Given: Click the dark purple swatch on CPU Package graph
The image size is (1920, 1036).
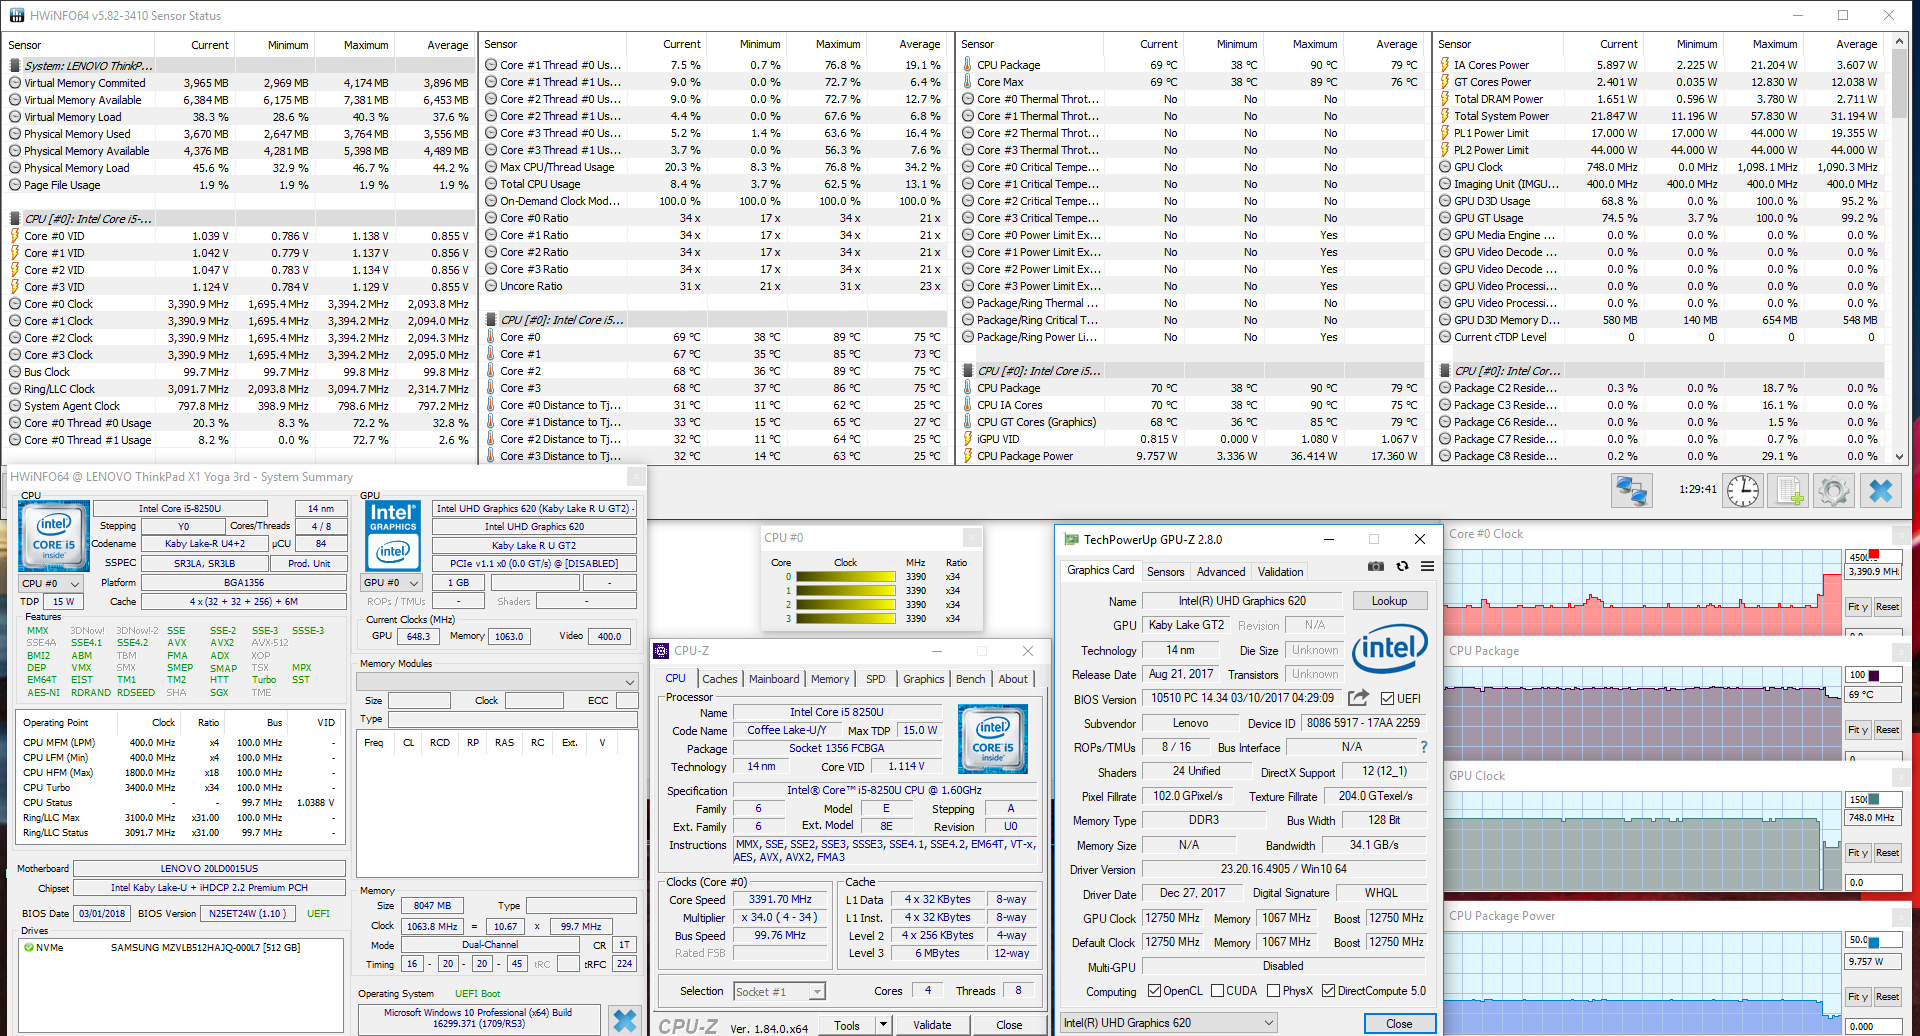Looking at the screenshot, I should pos(1873,676).
